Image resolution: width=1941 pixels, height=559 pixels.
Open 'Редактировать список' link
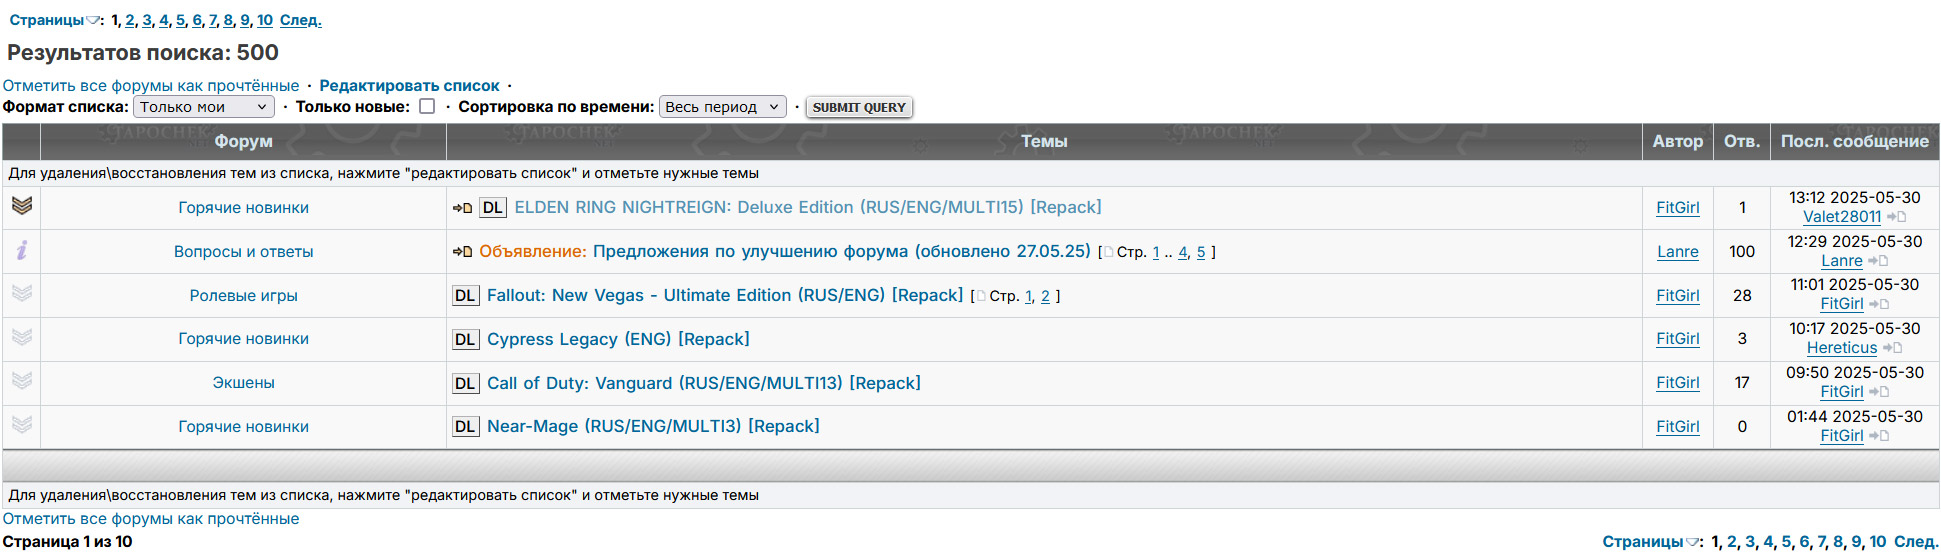(x=409, y=86)
